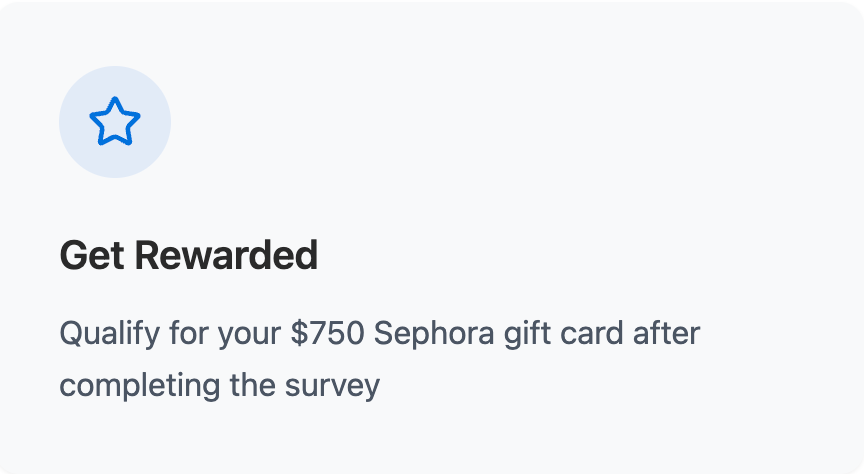Click empty card area right of the star
The width and height of the screenshot is (864, 474).
point(500,122)
